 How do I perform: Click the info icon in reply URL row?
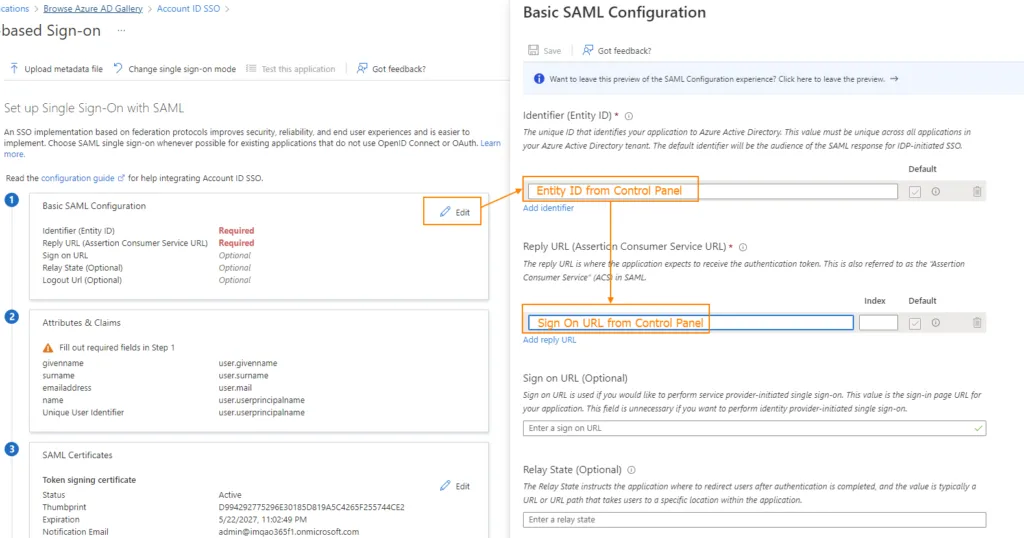tap(936, 323)
